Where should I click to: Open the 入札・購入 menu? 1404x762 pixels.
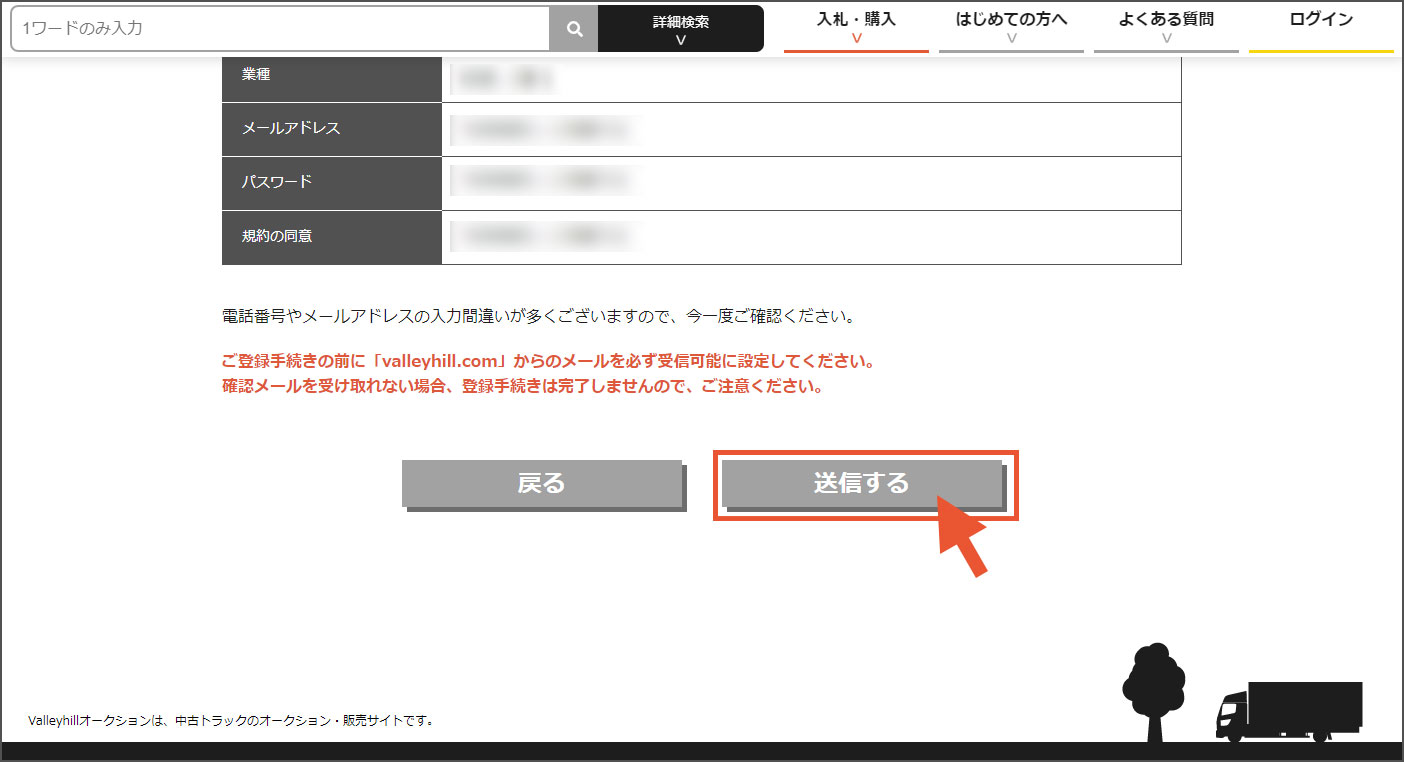(856, 28)
